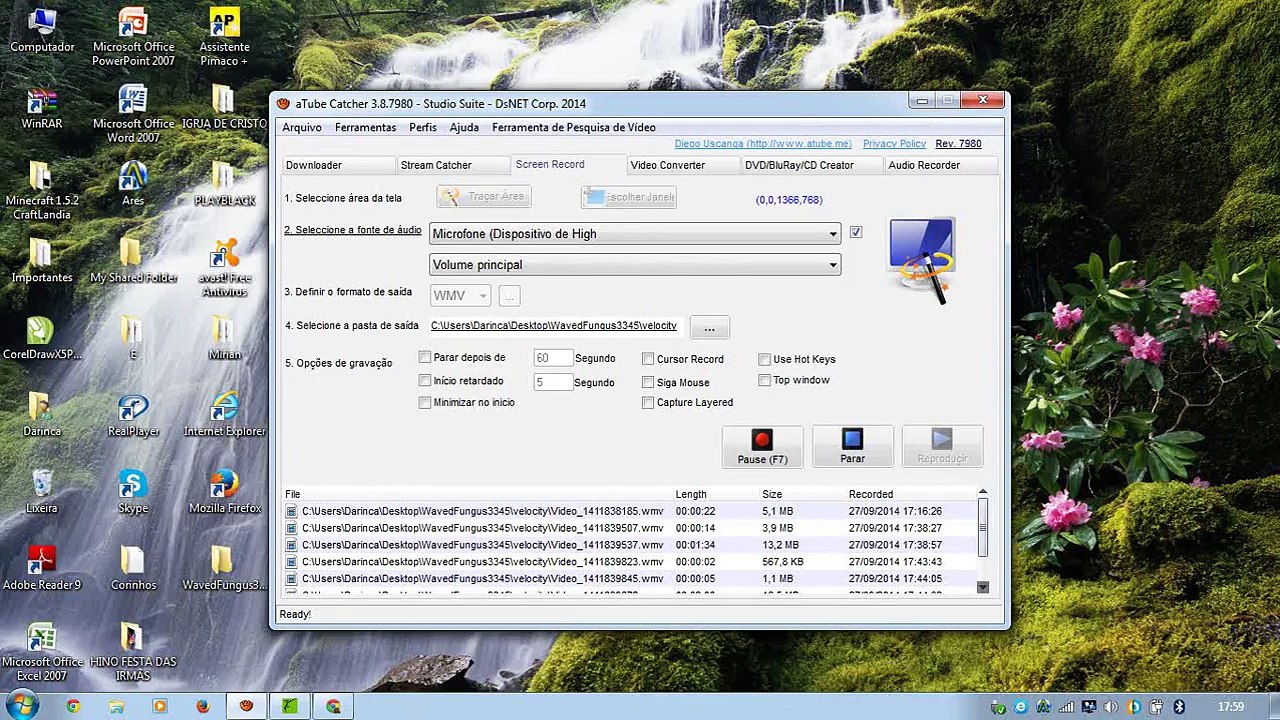1280x720 pixels.
Task: Open Microsoft Office PowerPoint 2007 shortcut
Action: (x=133, y=36)
